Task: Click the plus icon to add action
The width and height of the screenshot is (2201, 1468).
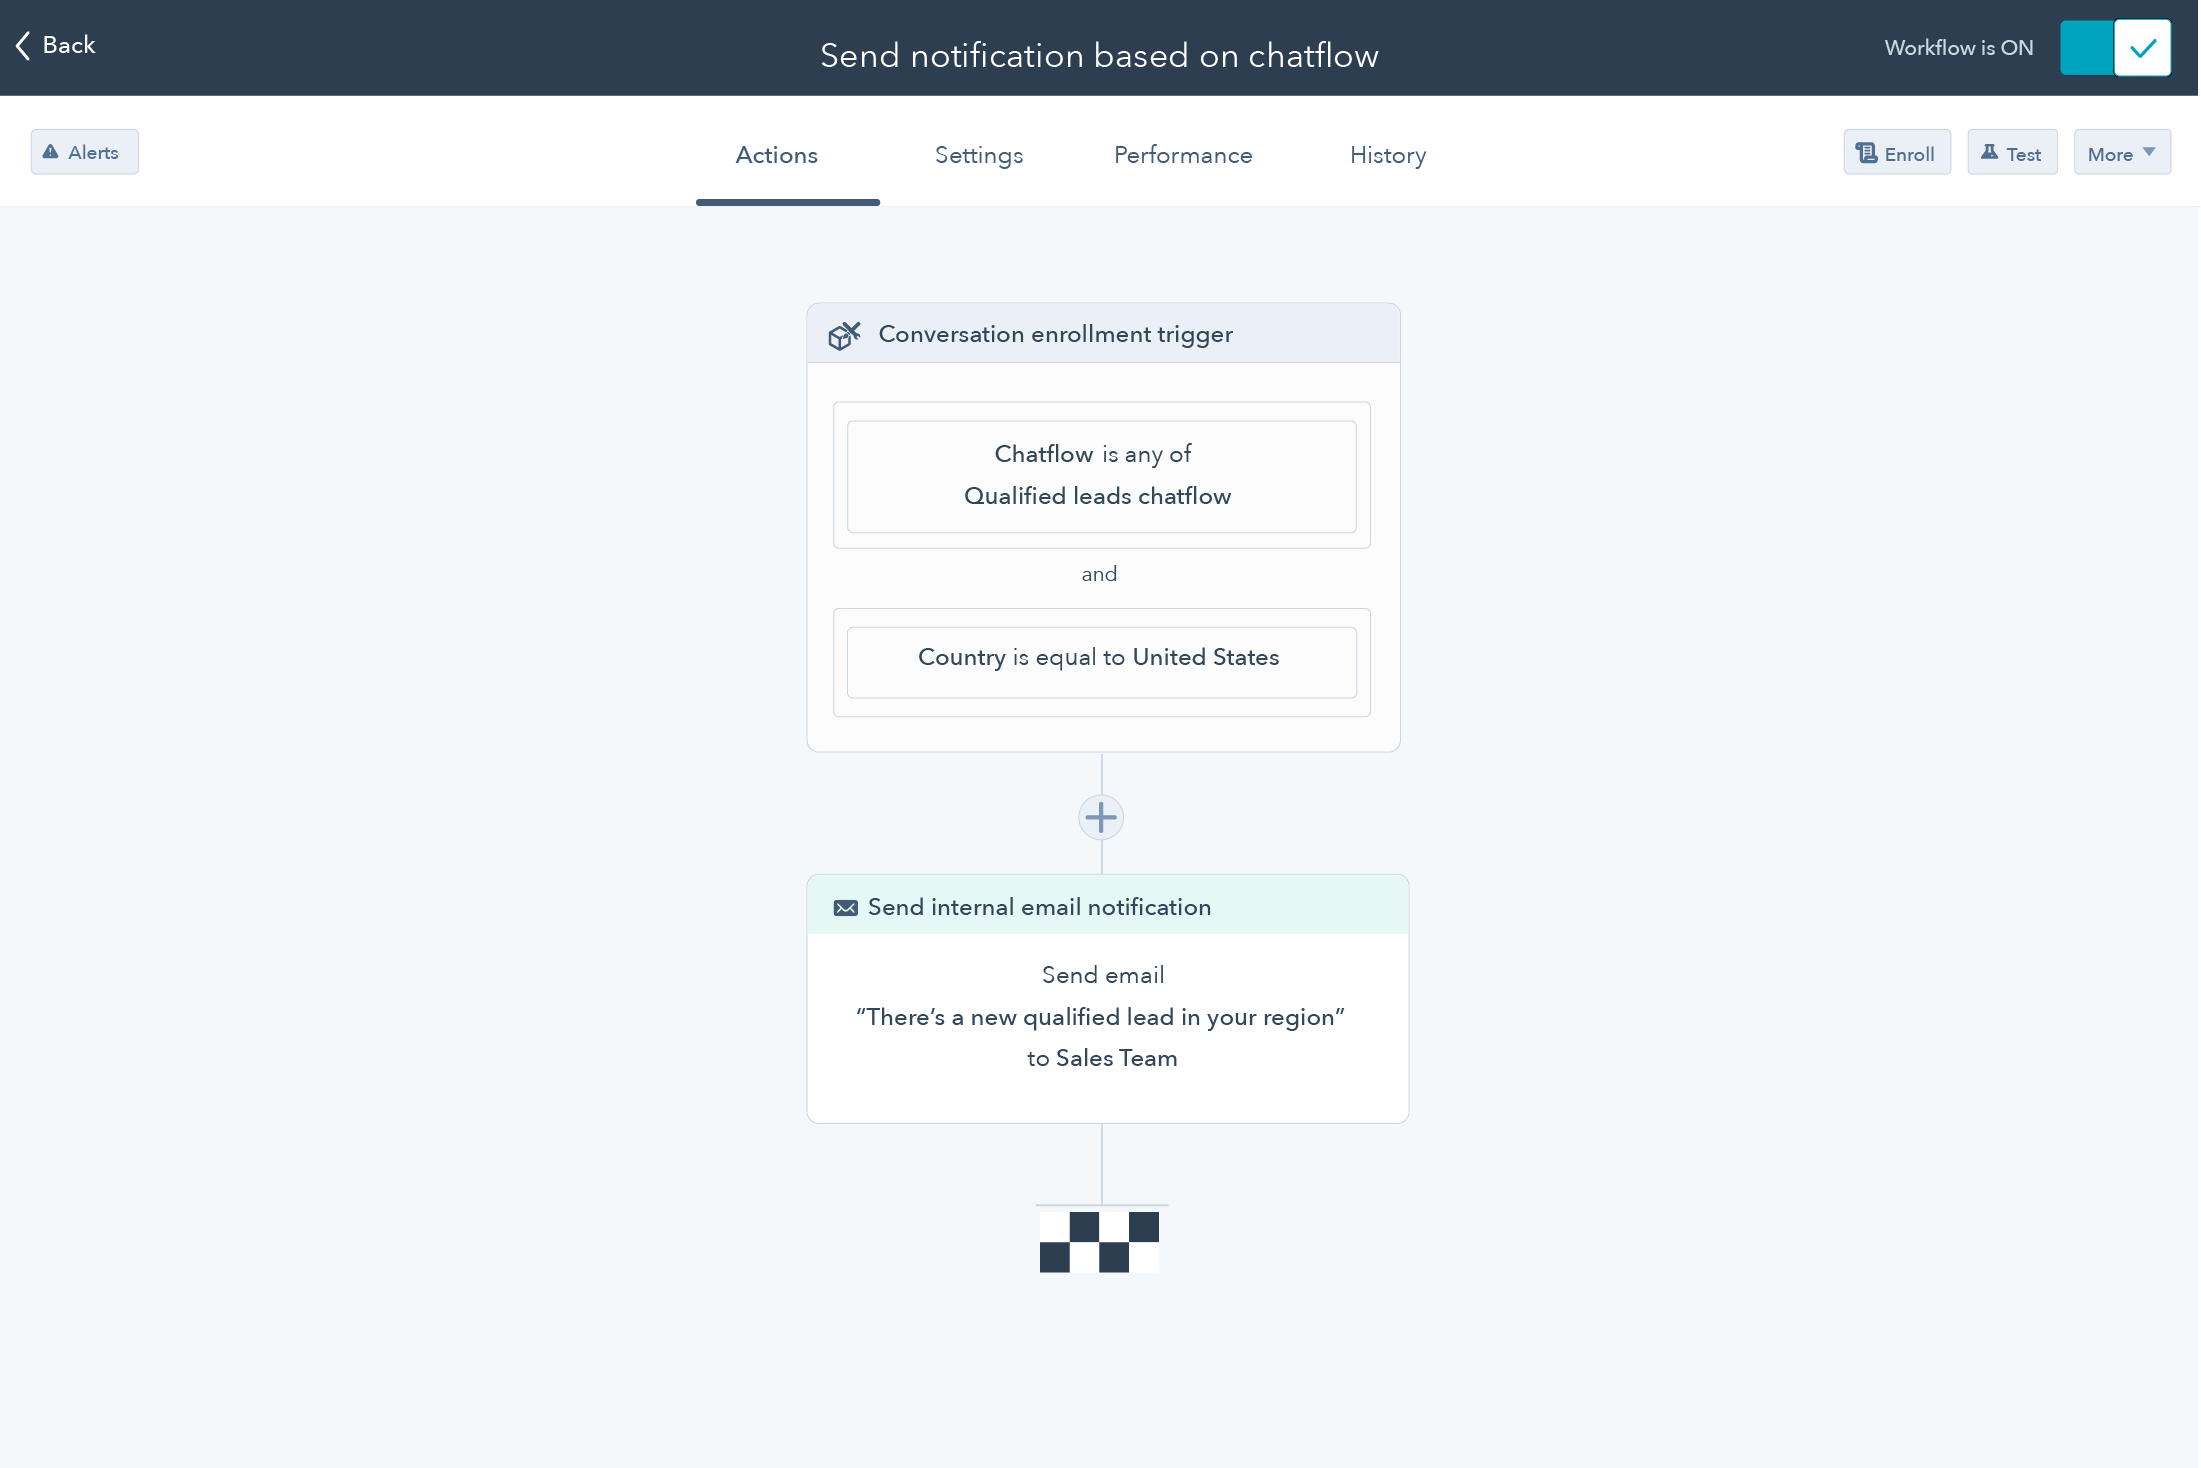Action: 1101,817
